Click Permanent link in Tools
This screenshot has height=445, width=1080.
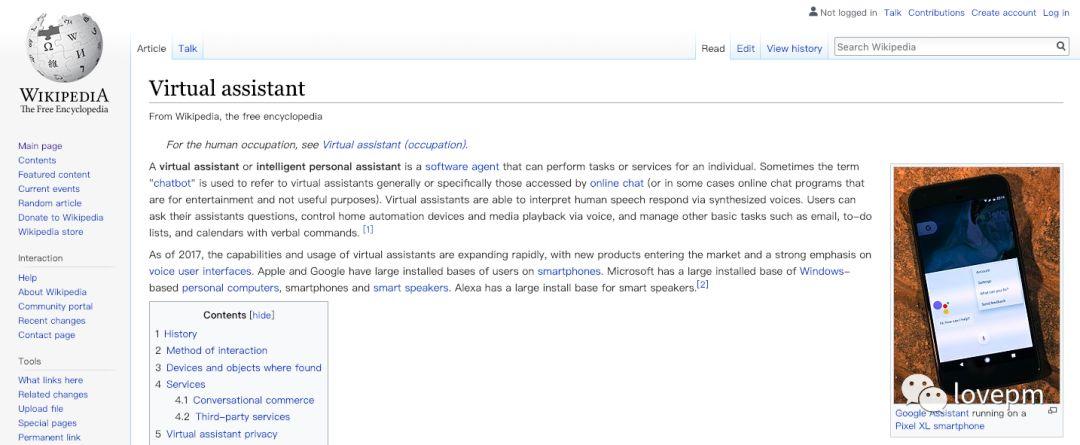tap(49, 437)
